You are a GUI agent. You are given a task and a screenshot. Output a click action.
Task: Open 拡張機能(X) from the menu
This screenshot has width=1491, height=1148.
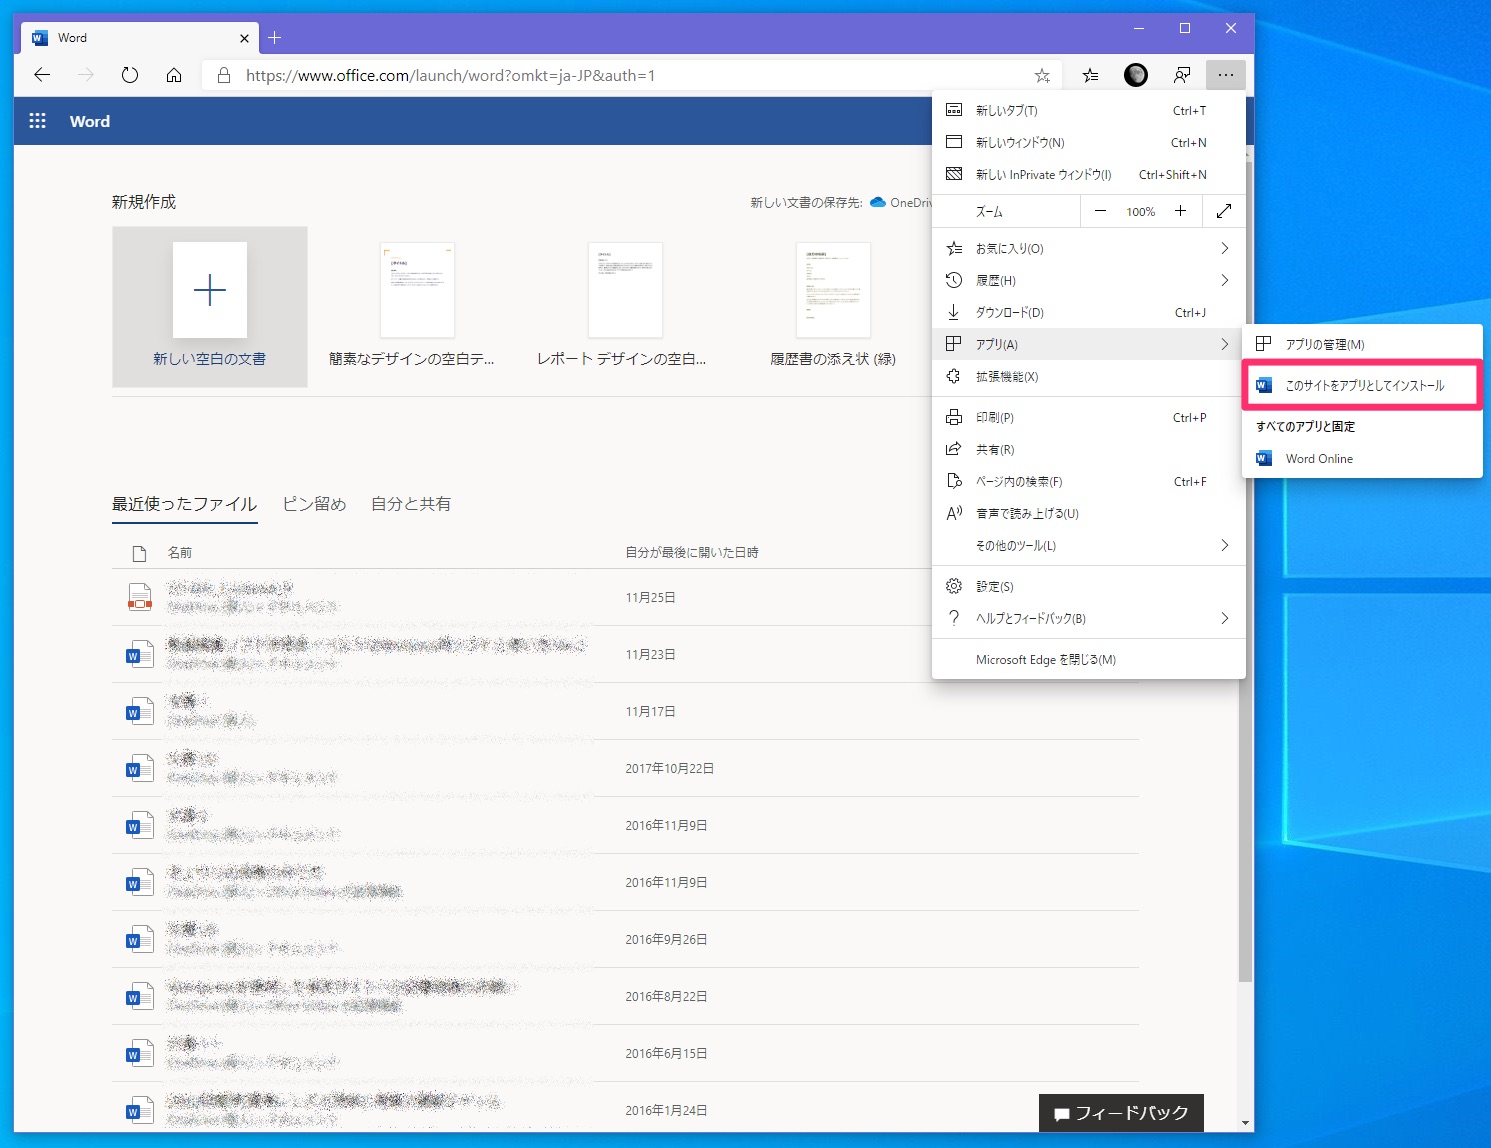[1089, 376]
